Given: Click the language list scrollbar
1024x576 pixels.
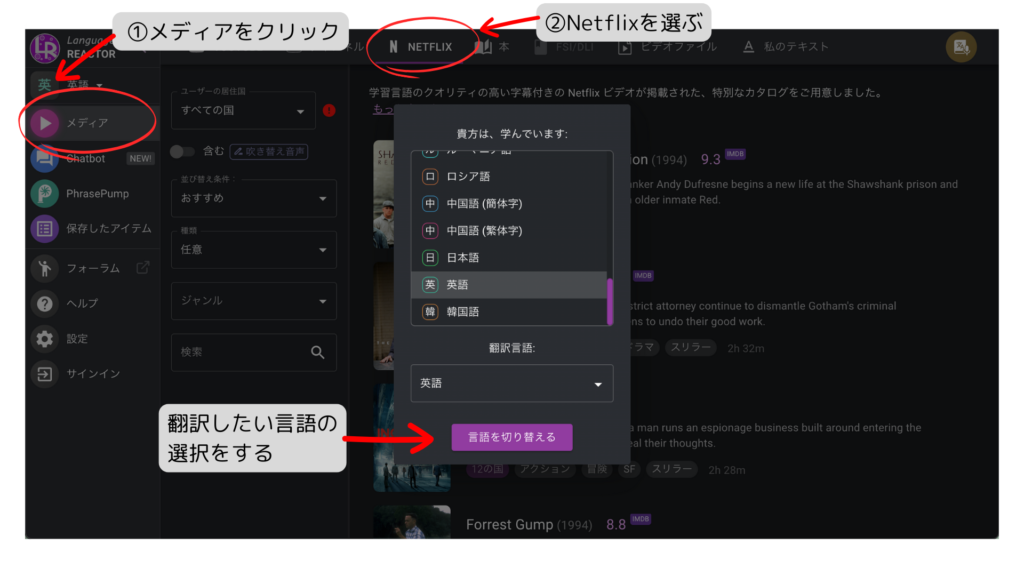Looking at the screenshot, I should 610,302.
